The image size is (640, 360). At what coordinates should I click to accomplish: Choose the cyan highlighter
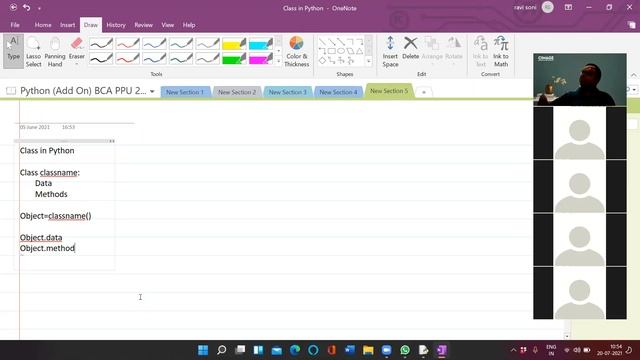(261, 43)
